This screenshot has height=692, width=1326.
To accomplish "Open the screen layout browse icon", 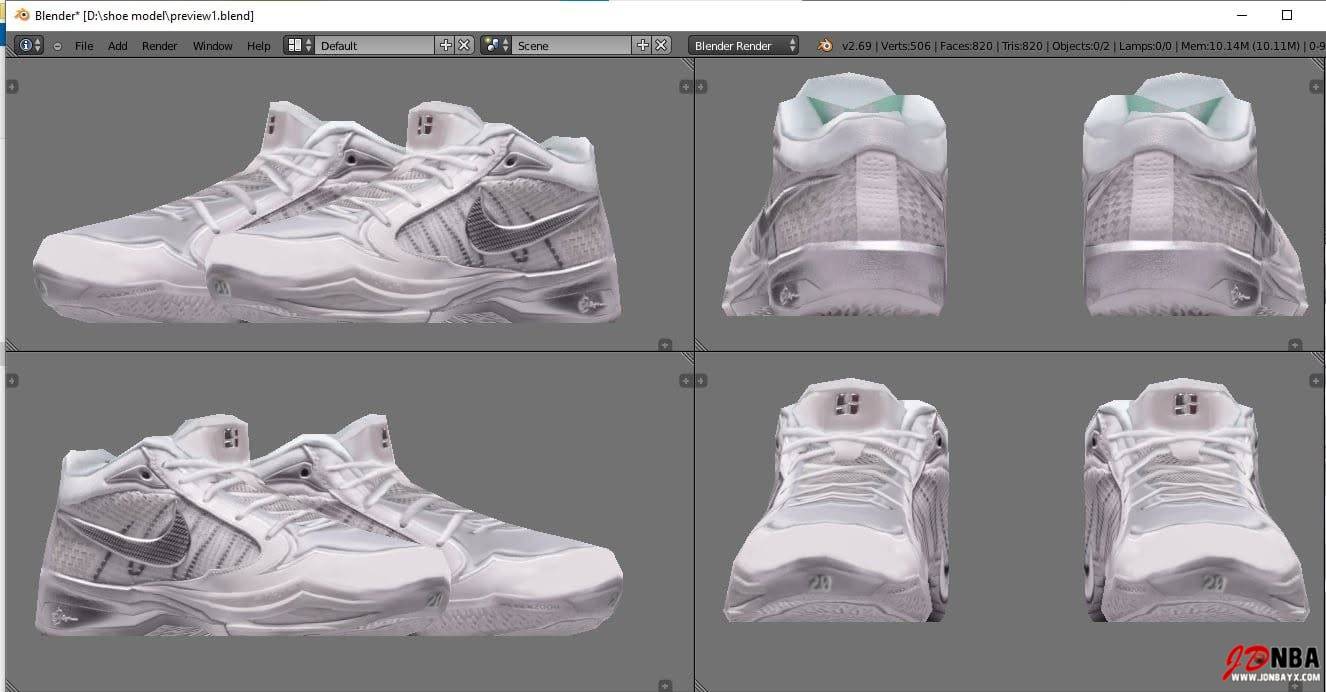I will coord(299,45).
